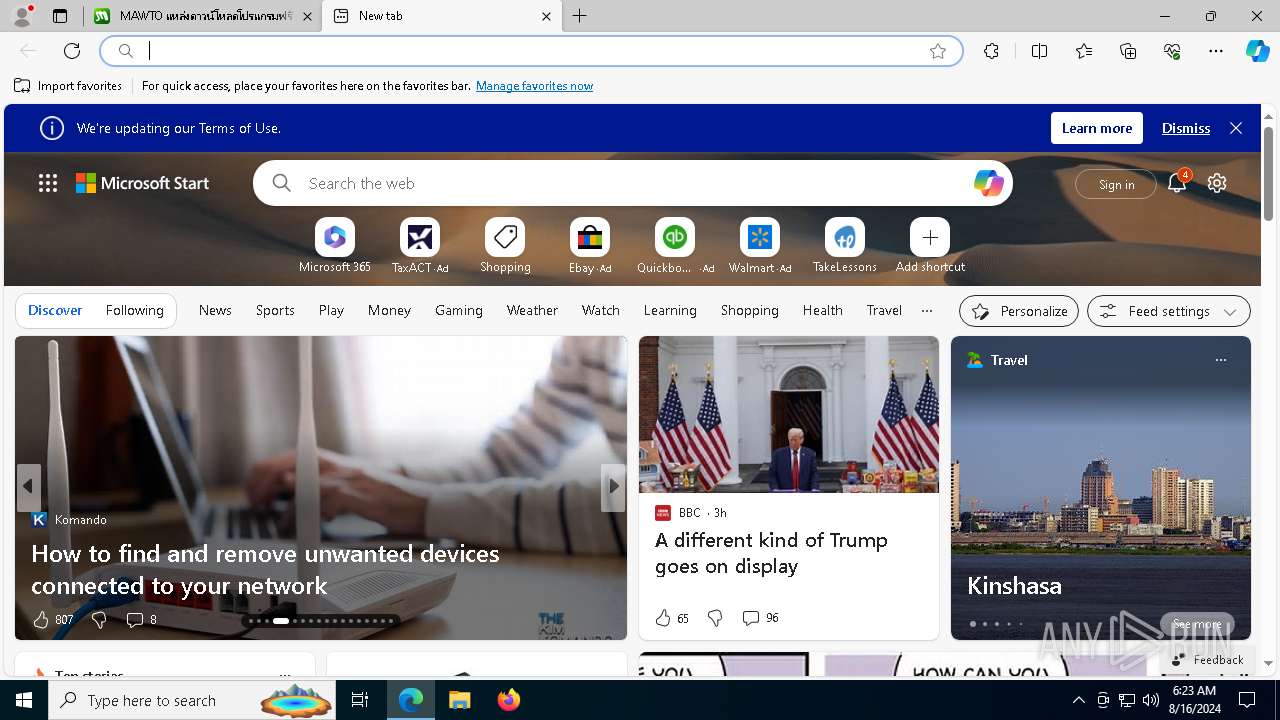
Task: Click Manage favorites now link
Action: click(x=534, y=86)
